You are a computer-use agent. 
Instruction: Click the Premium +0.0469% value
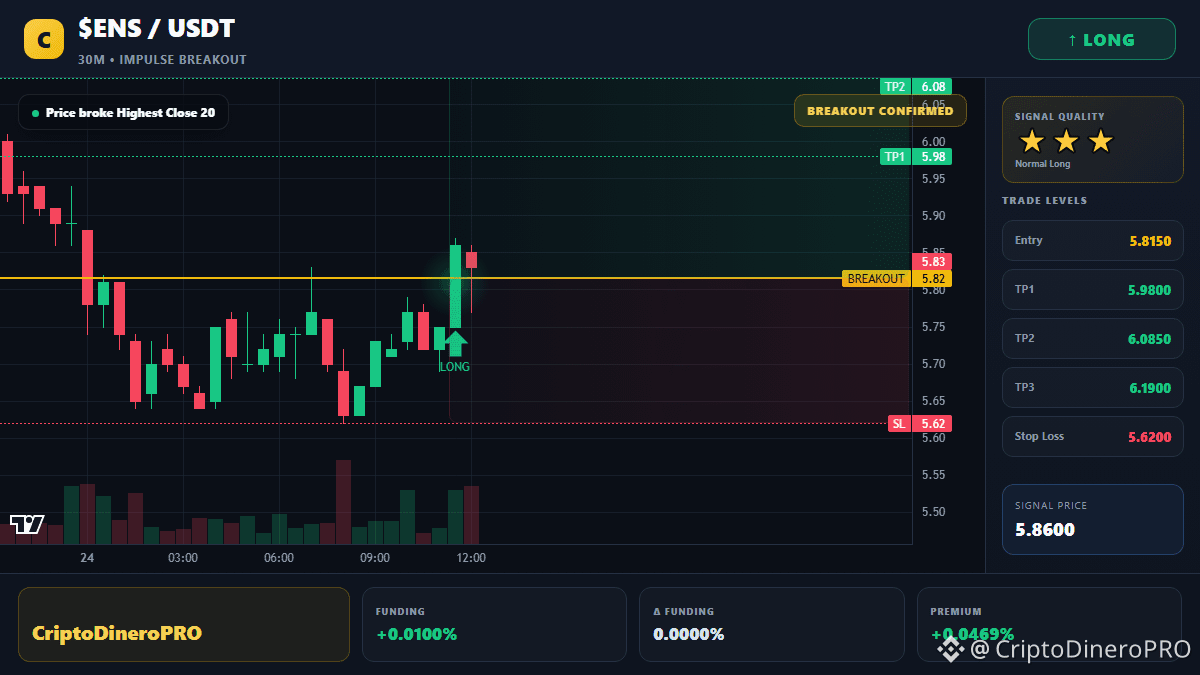point(972,634)
